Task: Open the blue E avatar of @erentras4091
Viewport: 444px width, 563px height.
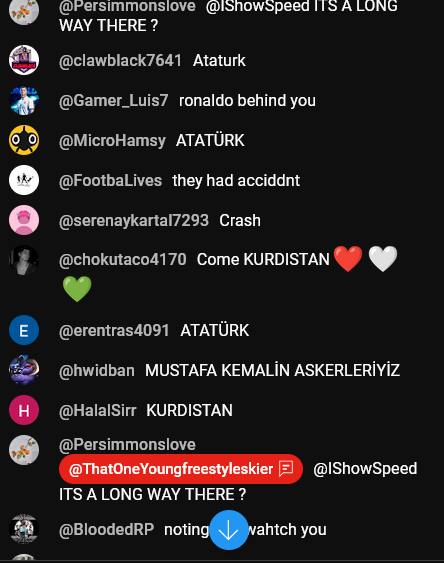Action: click(x=24, y=330)
